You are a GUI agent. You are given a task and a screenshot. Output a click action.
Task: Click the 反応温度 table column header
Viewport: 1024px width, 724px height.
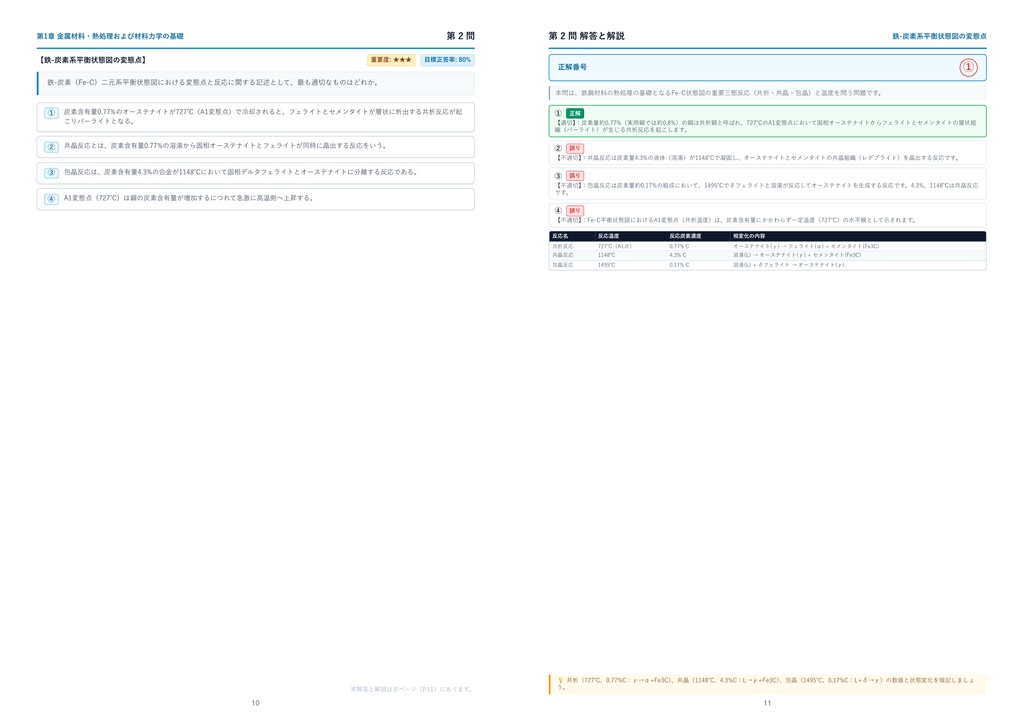(609, 236)
